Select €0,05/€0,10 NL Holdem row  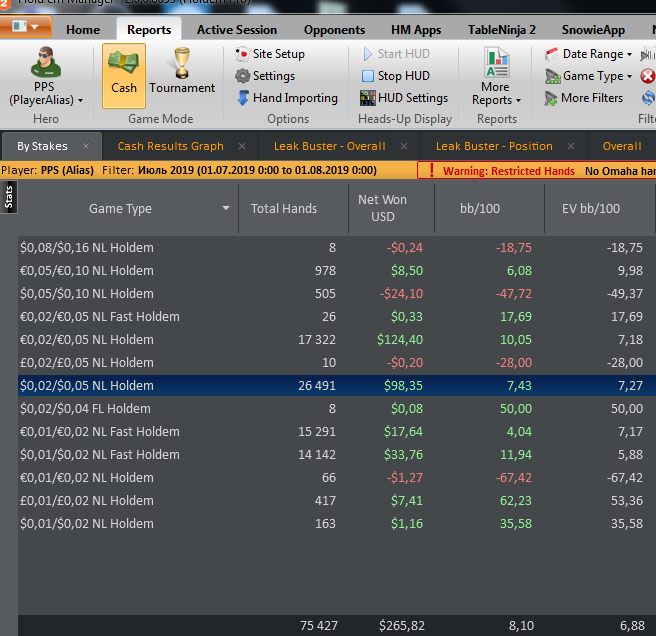click(337, 270)
